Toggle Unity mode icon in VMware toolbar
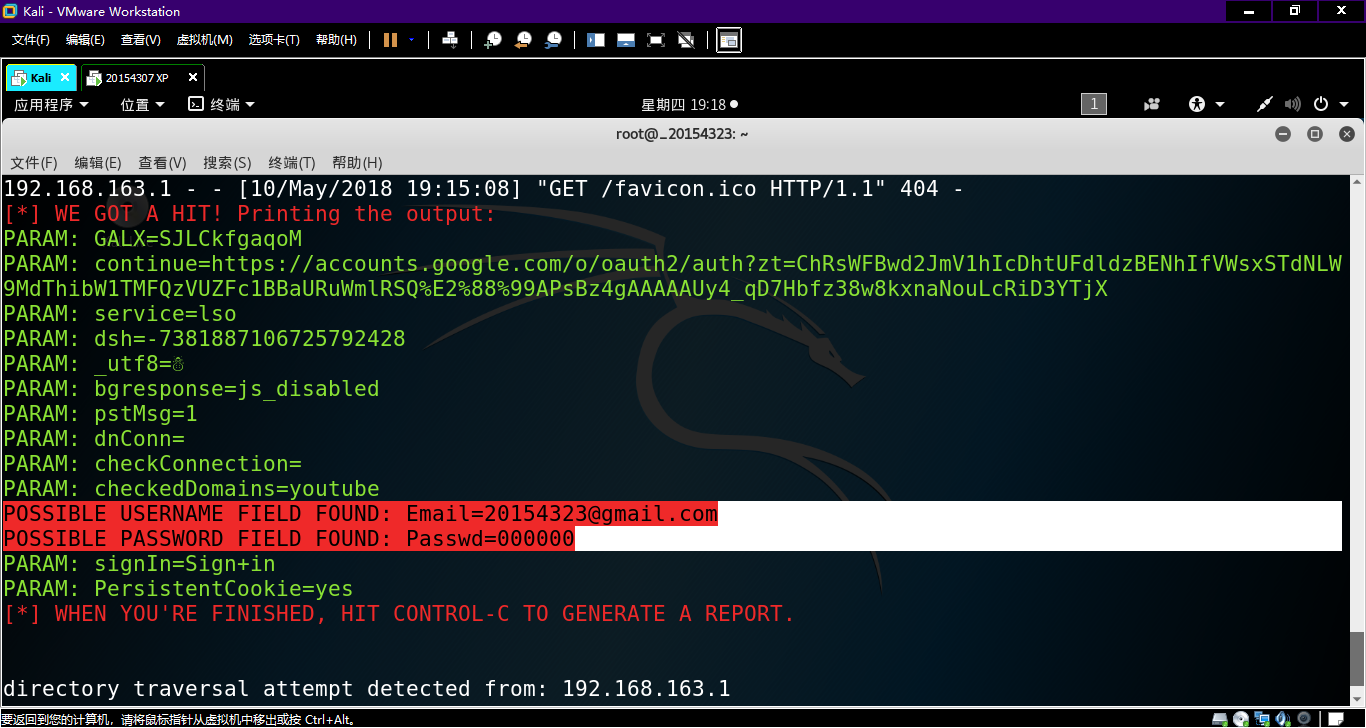Viewport: 1366px width, 728px height. (x=686, y=40)
